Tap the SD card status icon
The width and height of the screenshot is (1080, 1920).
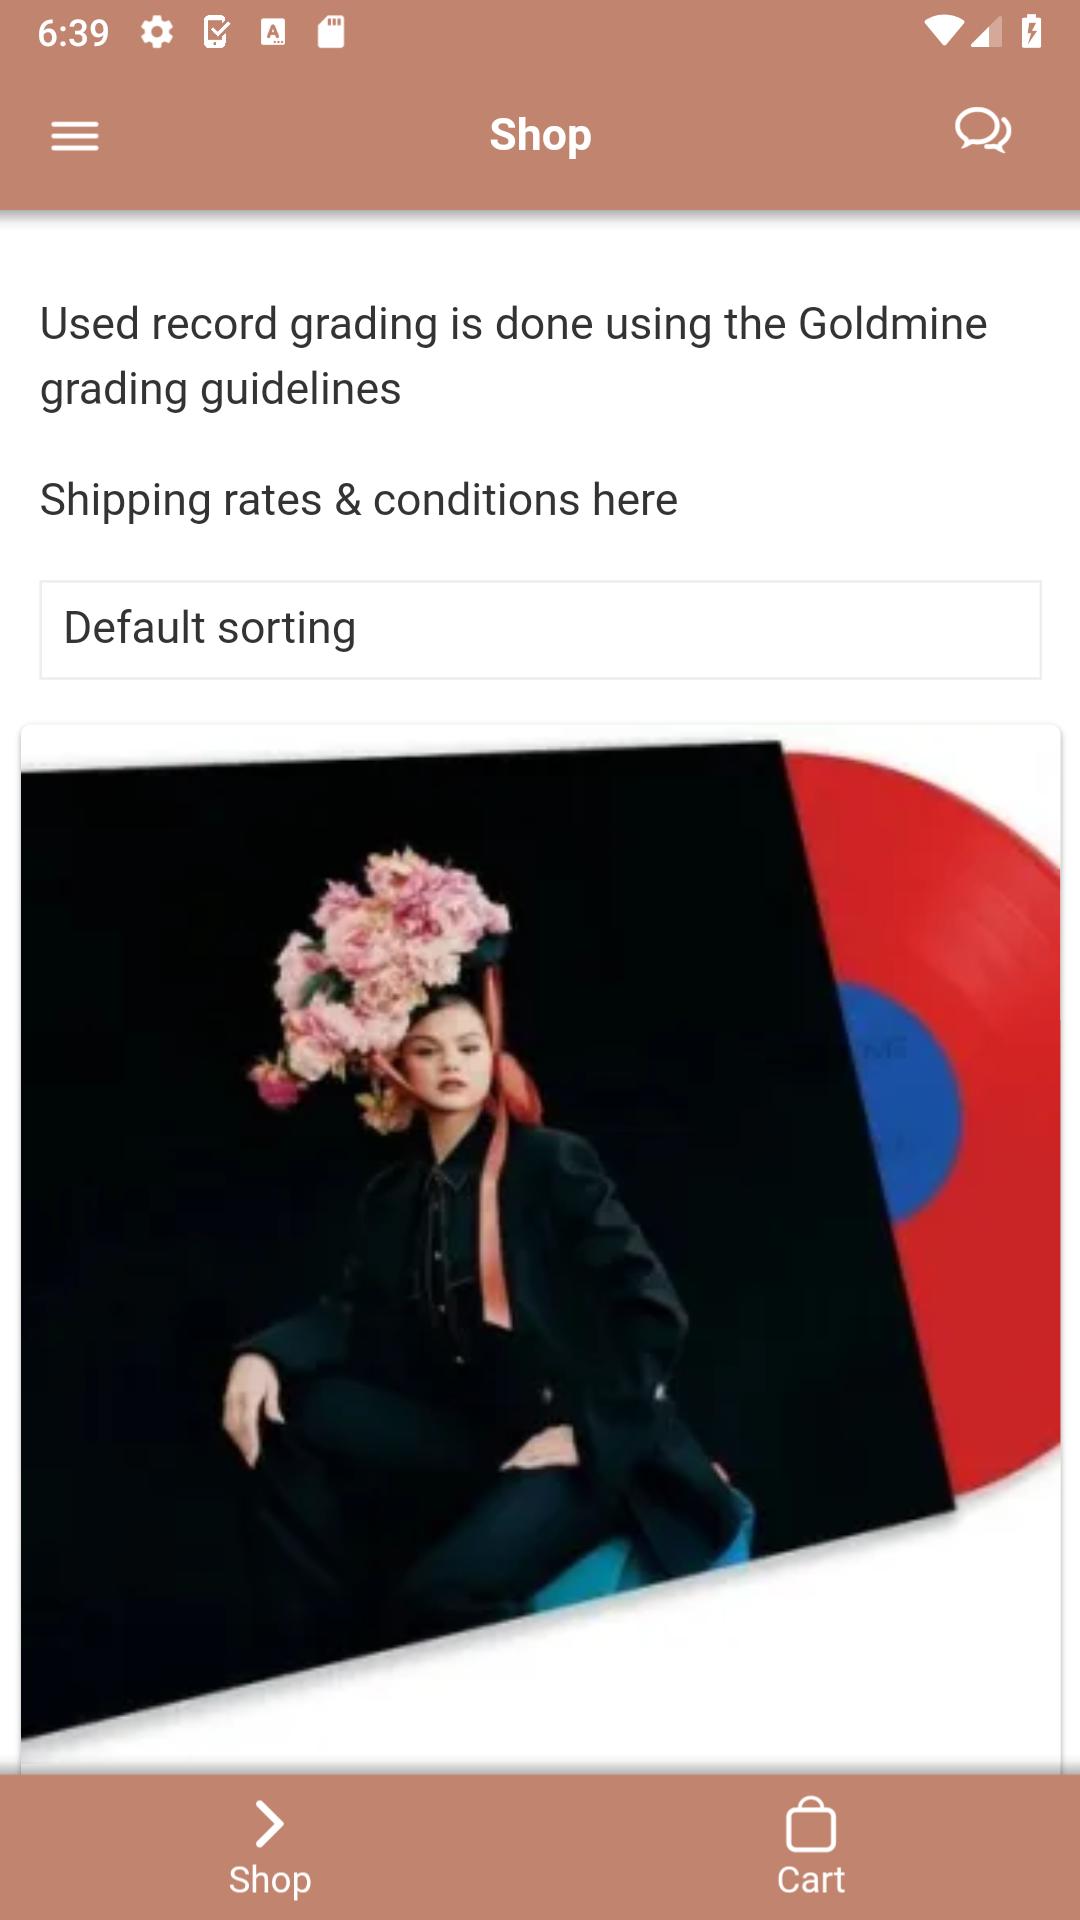click(x=331, y=33)
